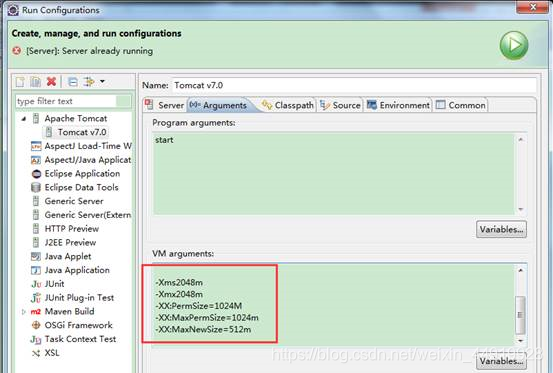Open the filter dropdown arrow in toolbar

click(x=102, y=81)
